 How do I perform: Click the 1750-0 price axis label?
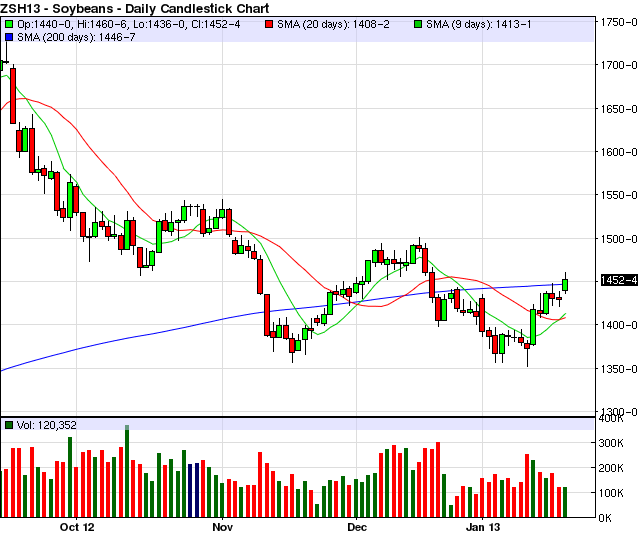click(x=619, y=22)
